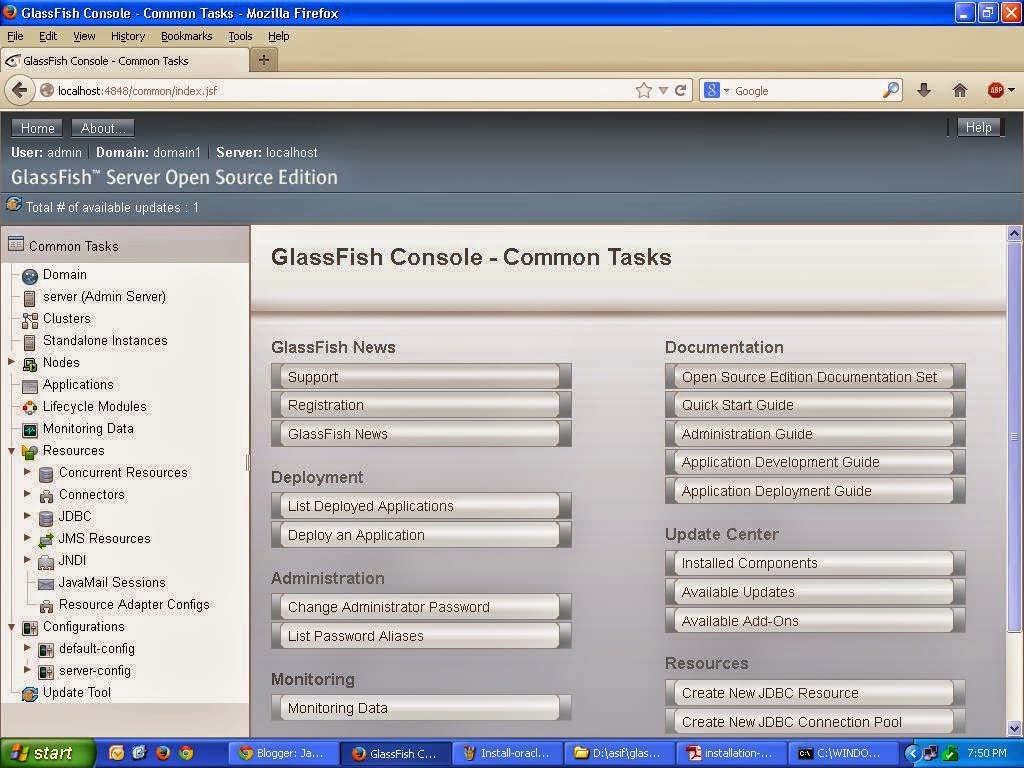Image resolution: width=1024 pixels, height=768 pixels.
Task: Click the Lifecycle Modules icon
Action: click(29, 408)
